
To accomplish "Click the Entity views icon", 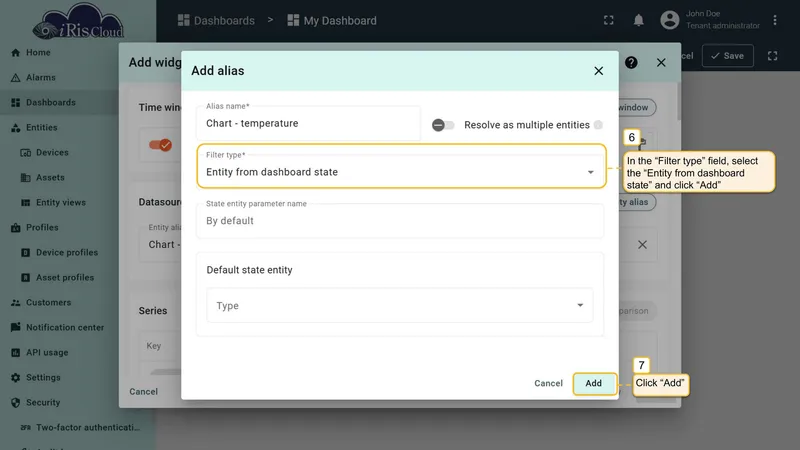I will tap(26, 203).
